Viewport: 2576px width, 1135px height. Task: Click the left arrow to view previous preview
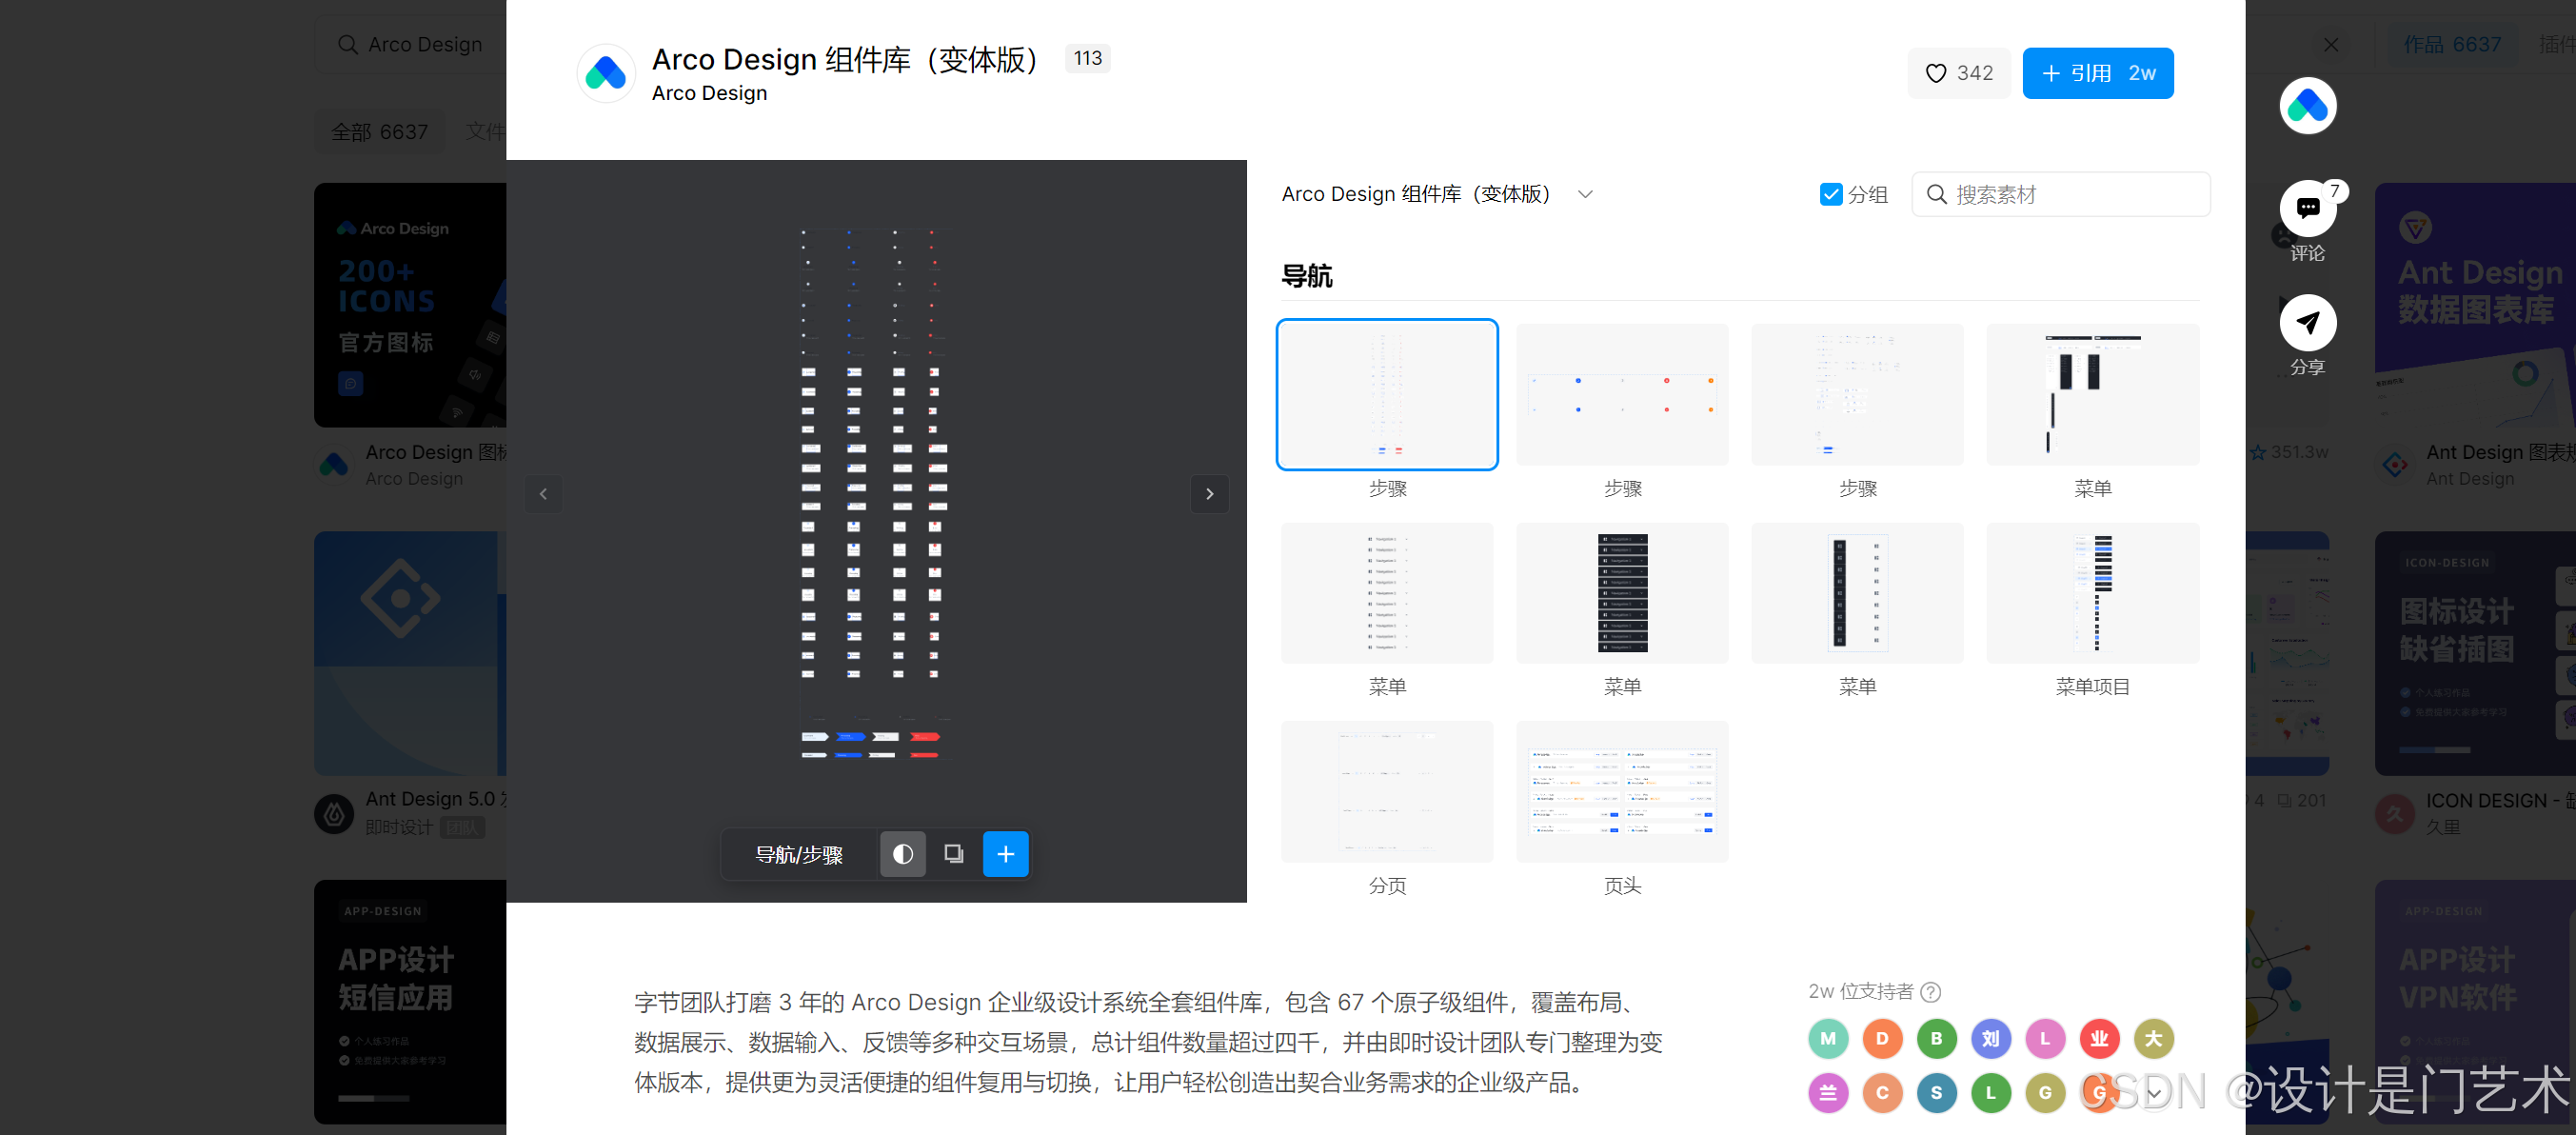click(x=543, y=493)
